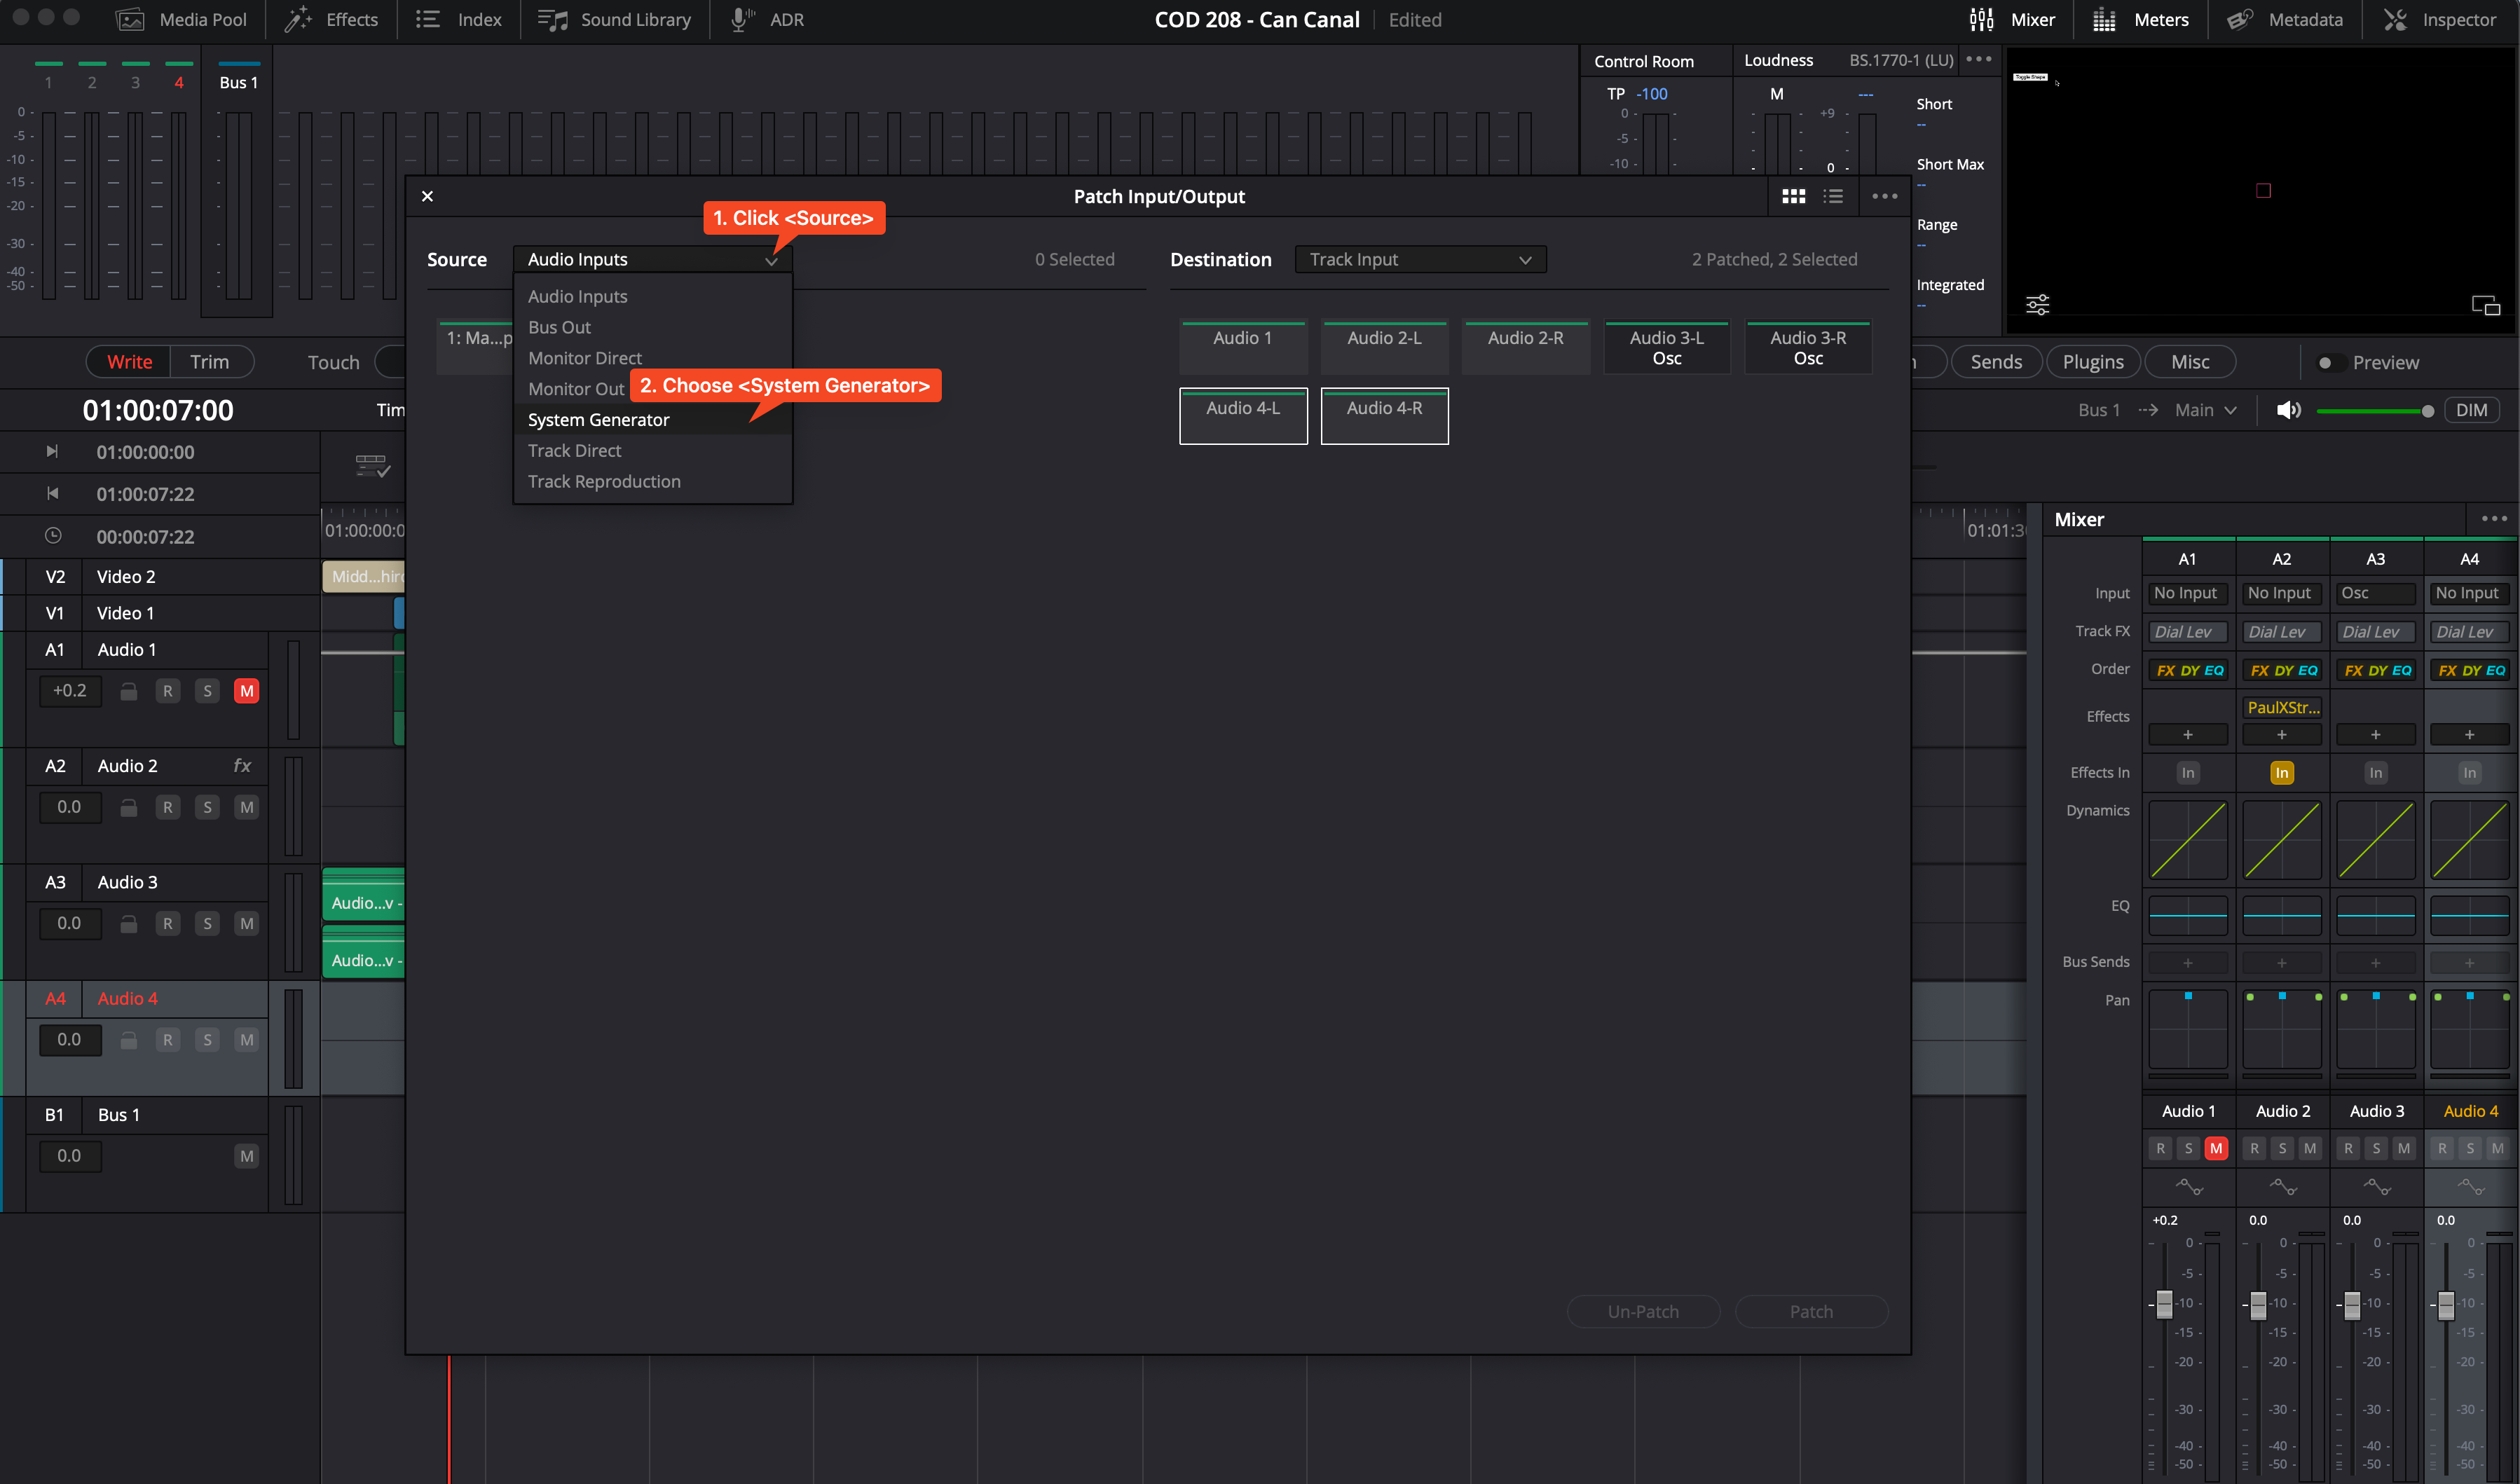
Task: Close the Patch Input/Output dialog
Action: [x=427, y=196]
